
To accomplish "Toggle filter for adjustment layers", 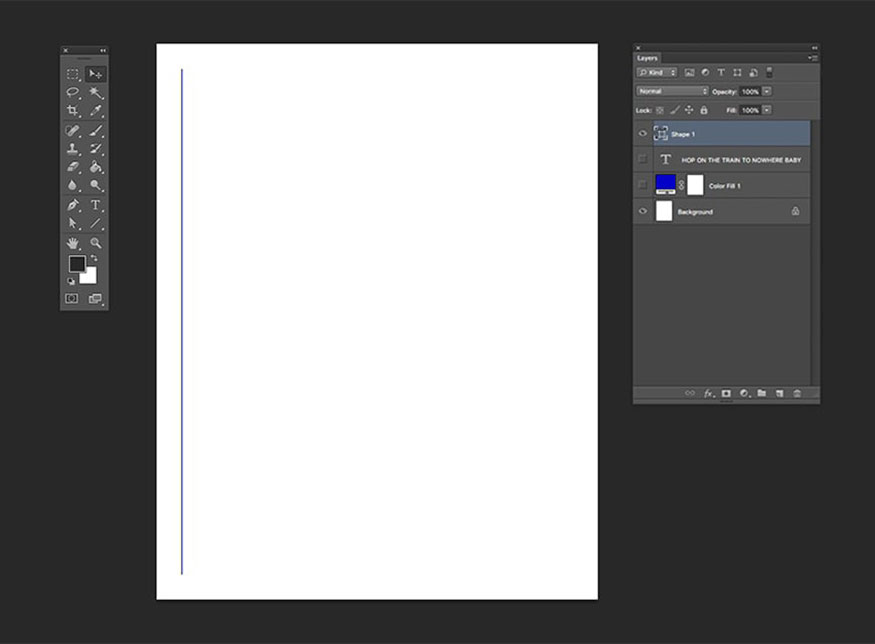I will [705, 73].
